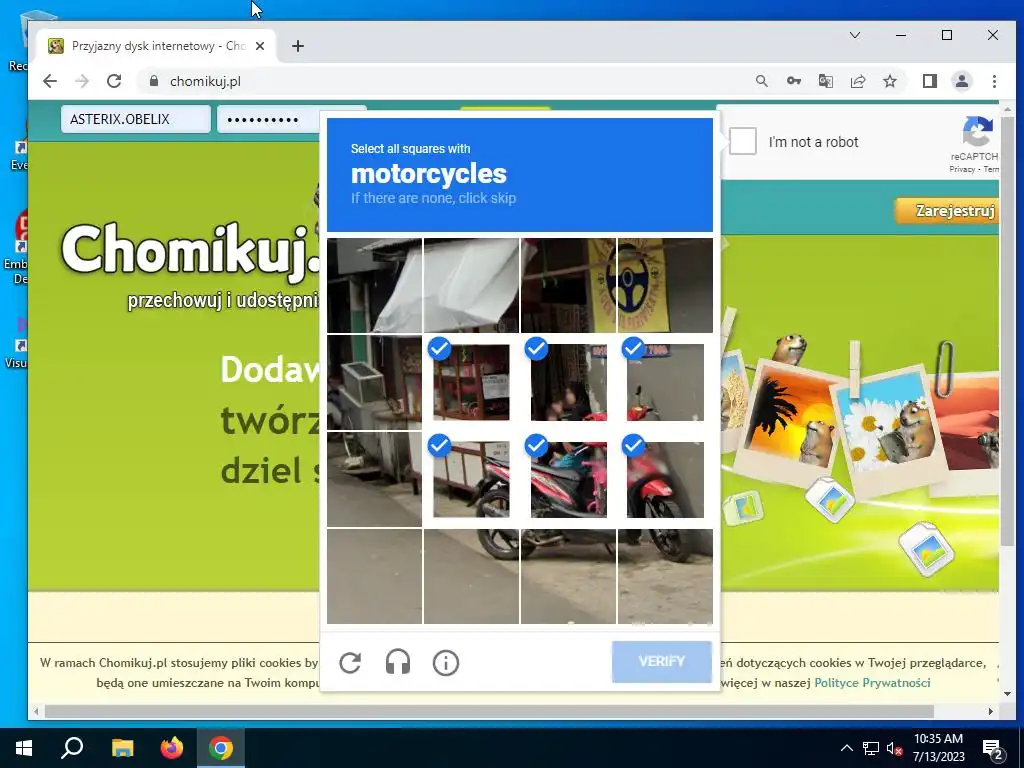Show hidden system tray icons
1024x768 pixels.
(x=846, y=748)
